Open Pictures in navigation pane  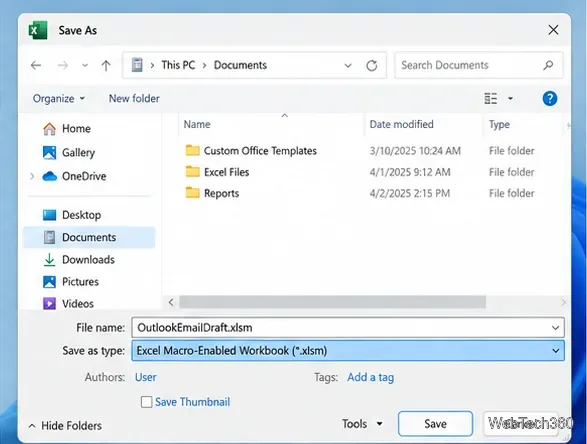(80, 282)
